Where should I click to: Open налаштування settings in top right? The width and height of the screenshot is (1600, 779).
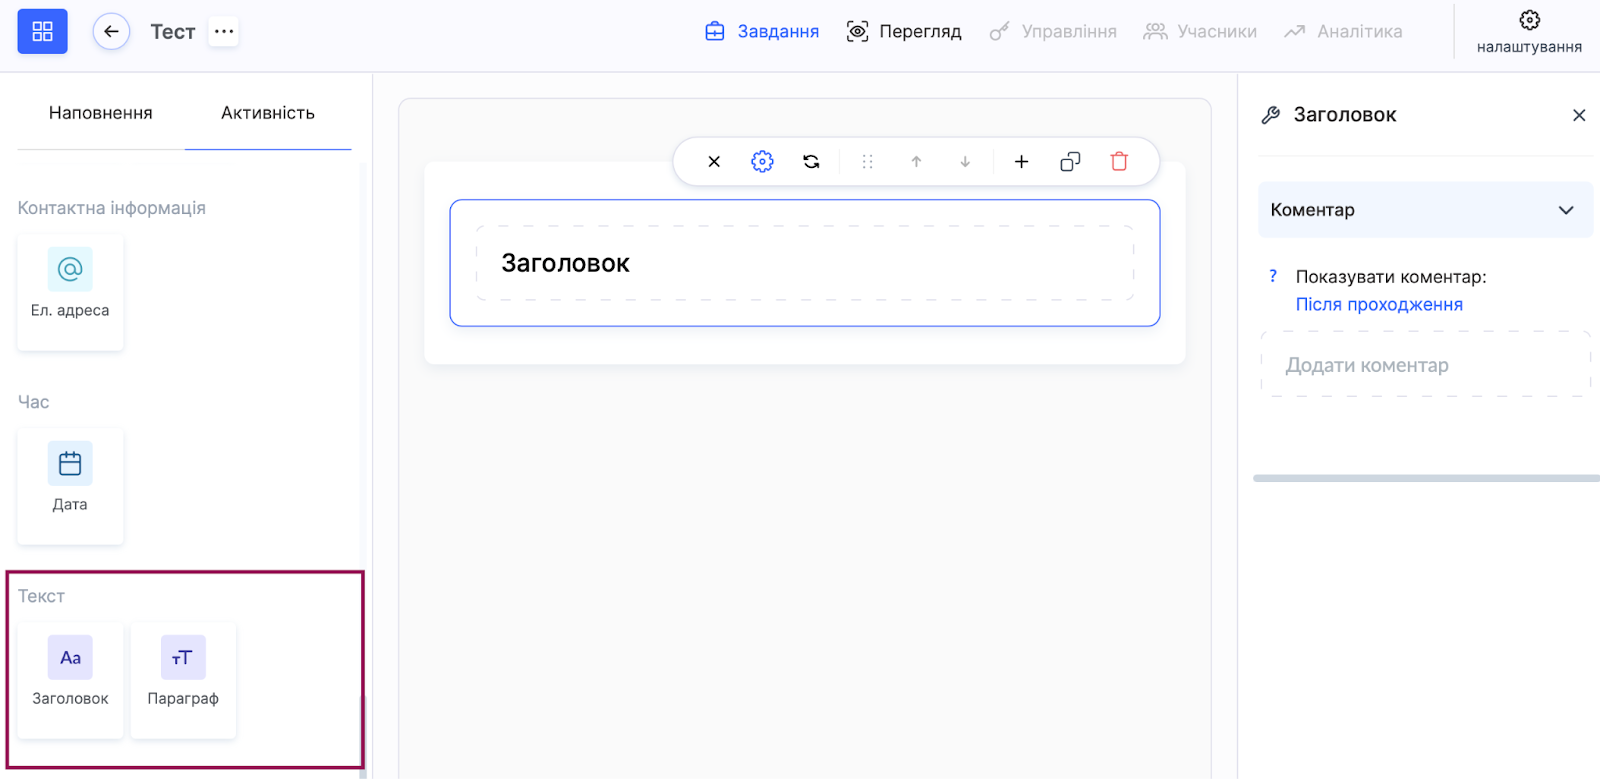(1529, 32)
